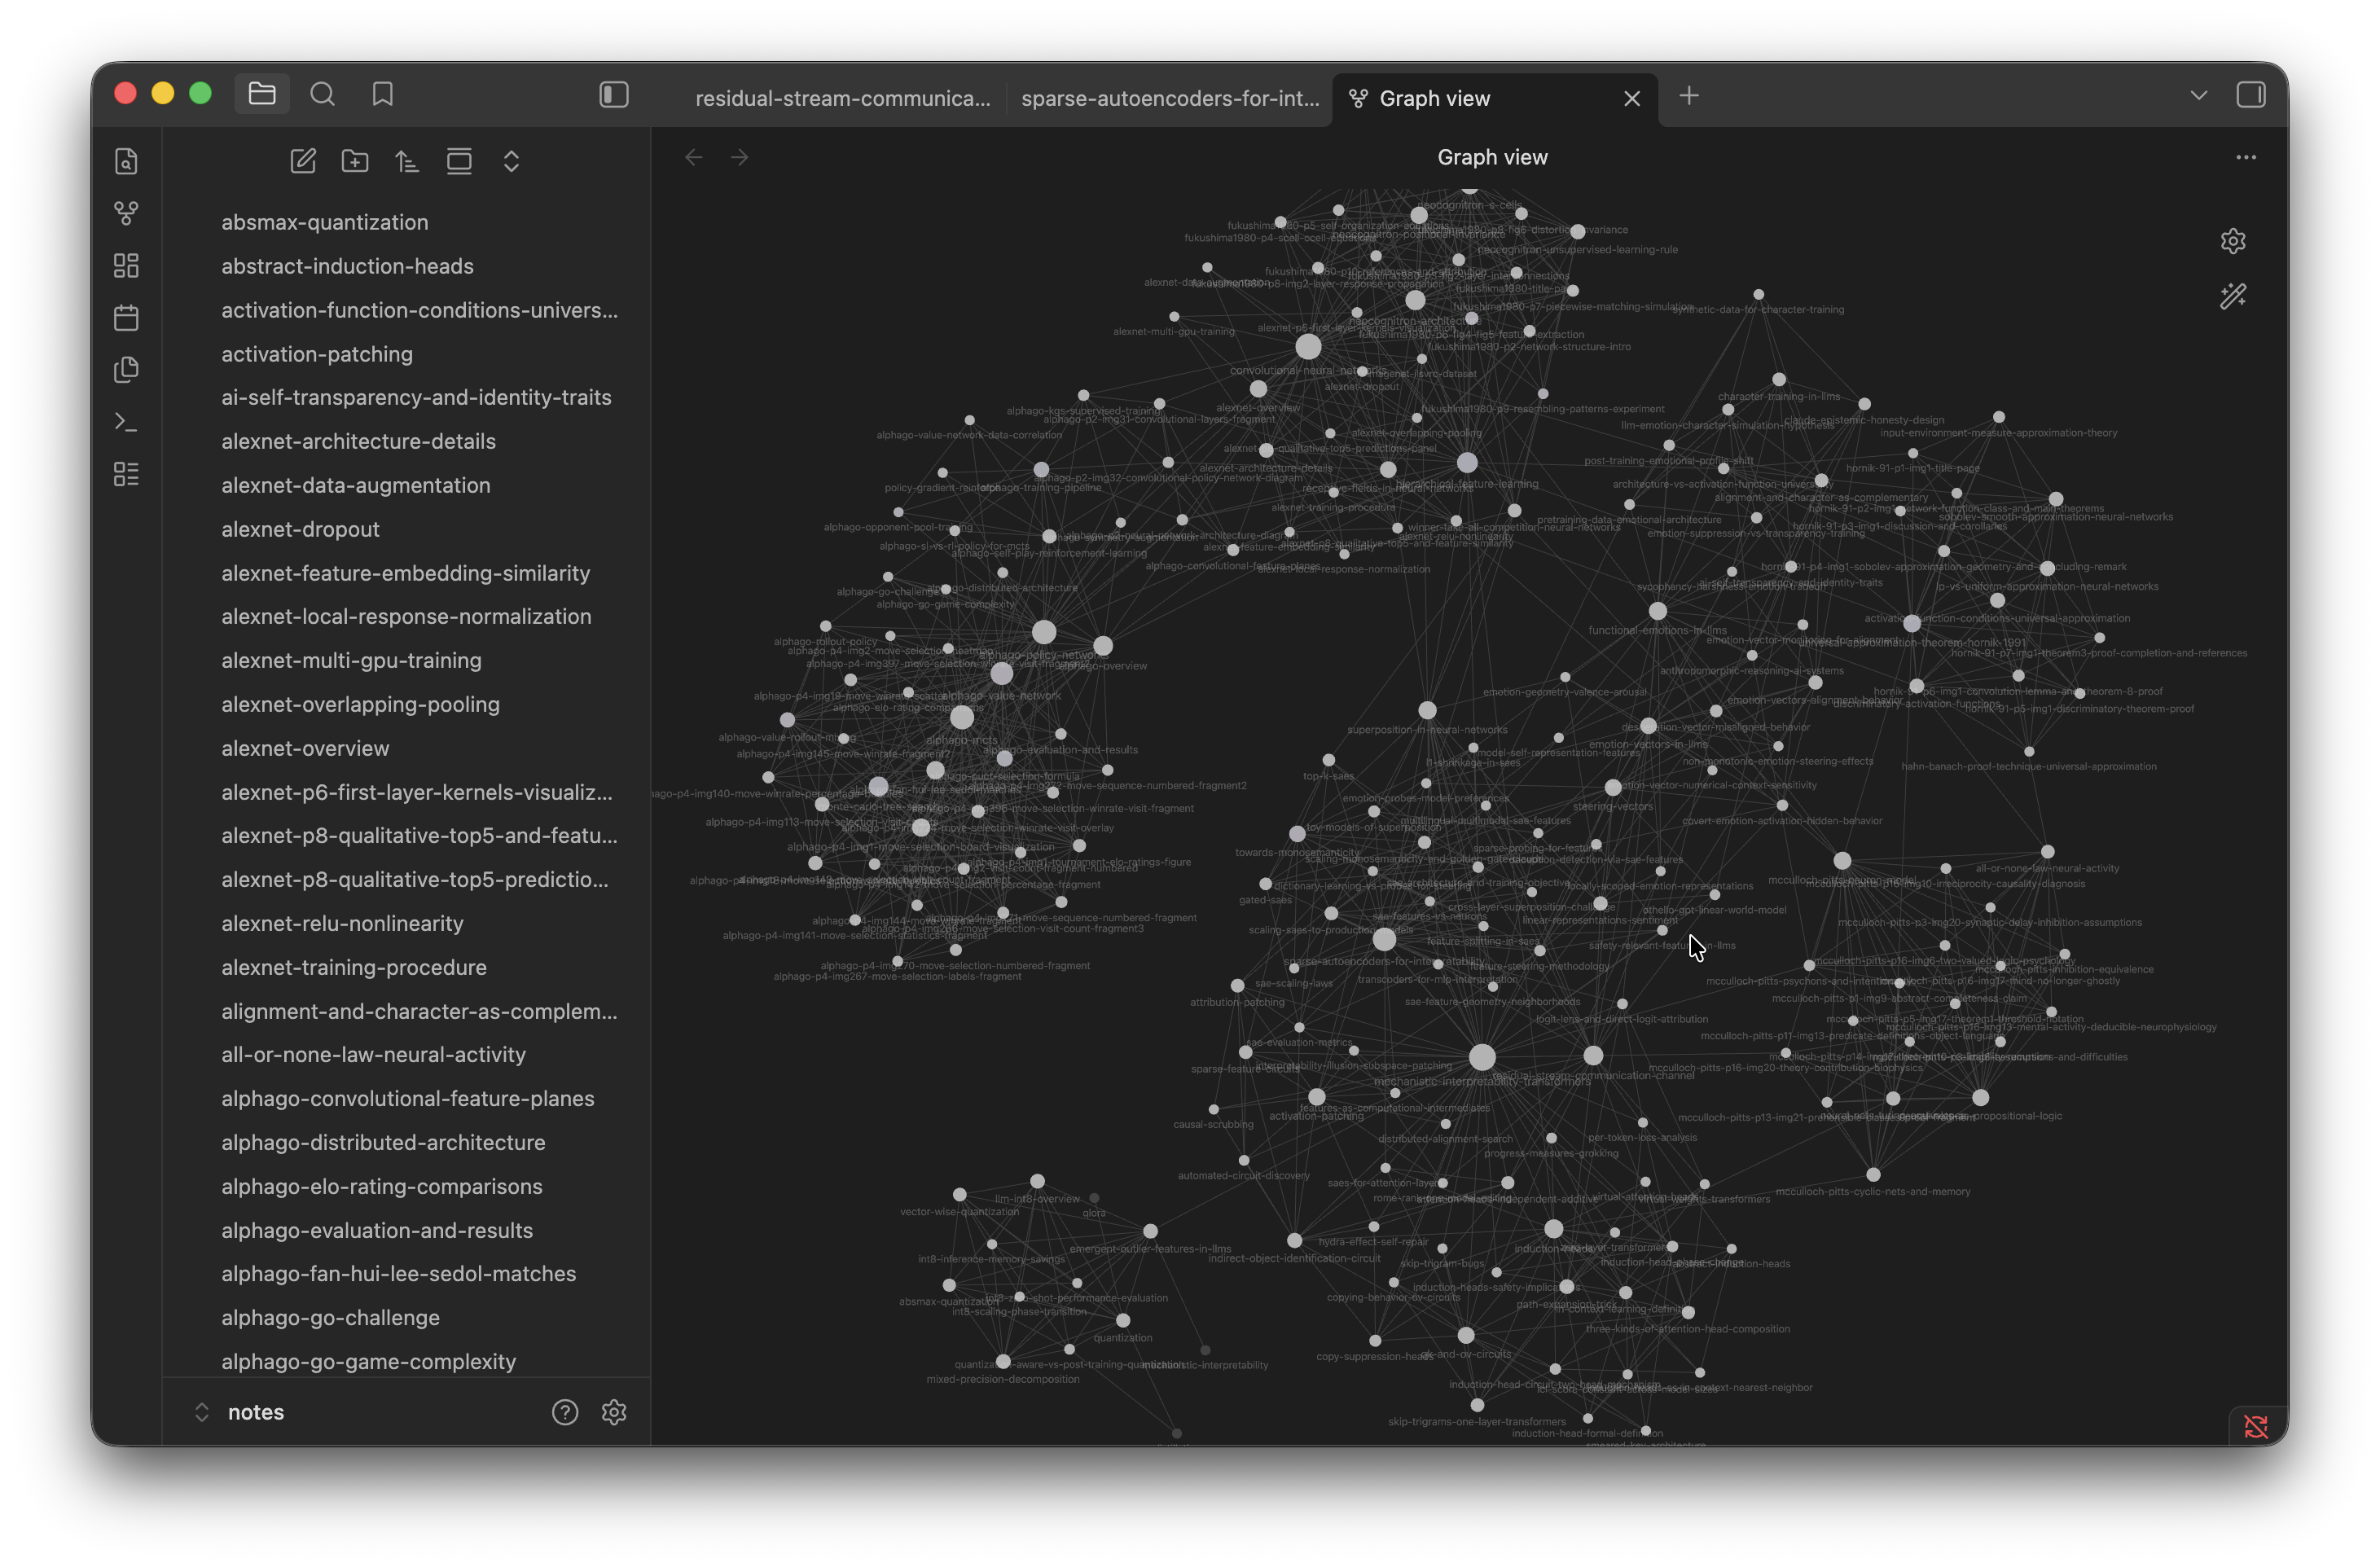The image size is (2380, 1567).
Task: Open command palette terminal icon
Action: tap(126, 422)
